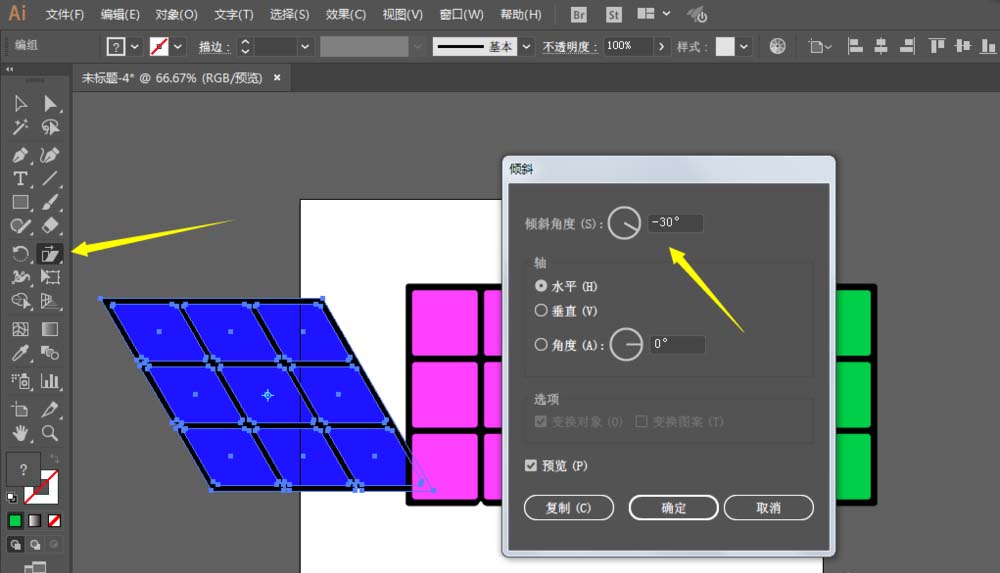Expand the stroke profile 基本 dropdown
This screenshot has height=573, width=1000.
526,47
